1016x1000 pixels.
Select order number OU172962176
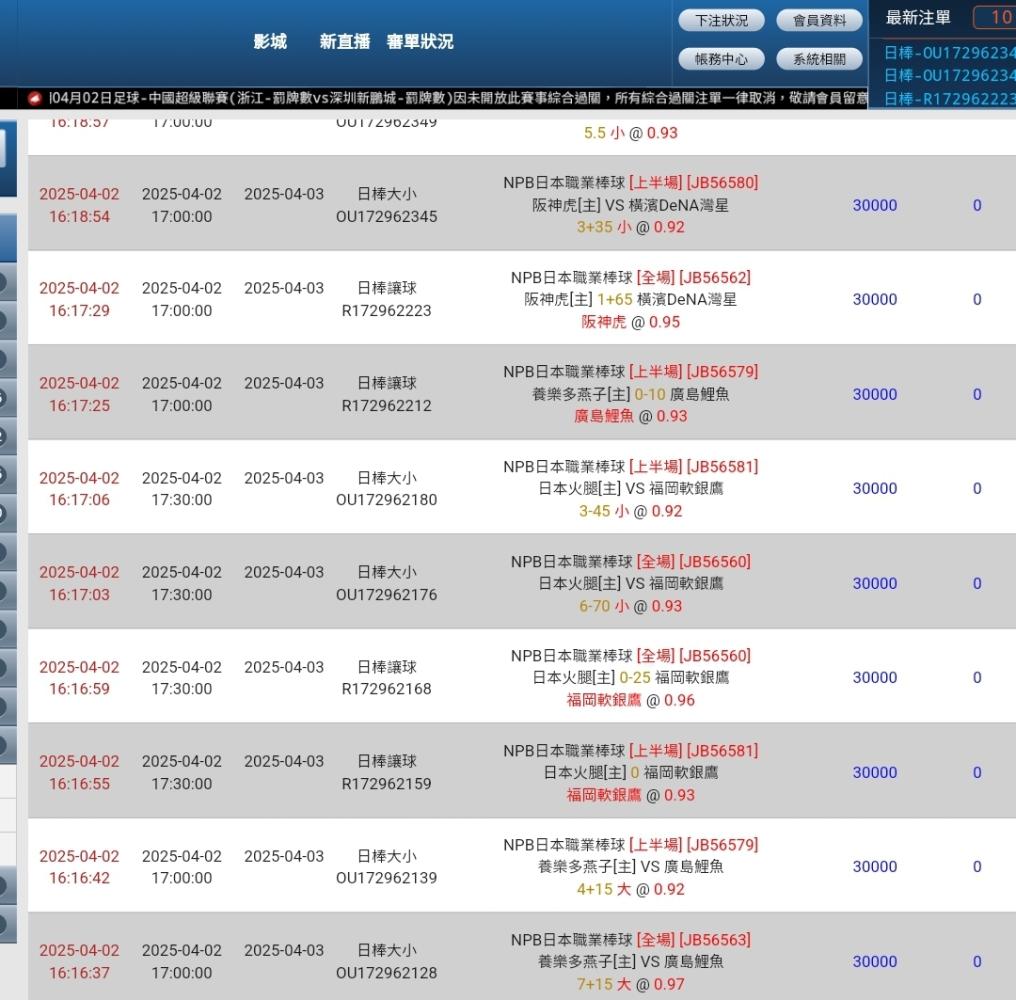pyautogui.click(x=386, y=594)
